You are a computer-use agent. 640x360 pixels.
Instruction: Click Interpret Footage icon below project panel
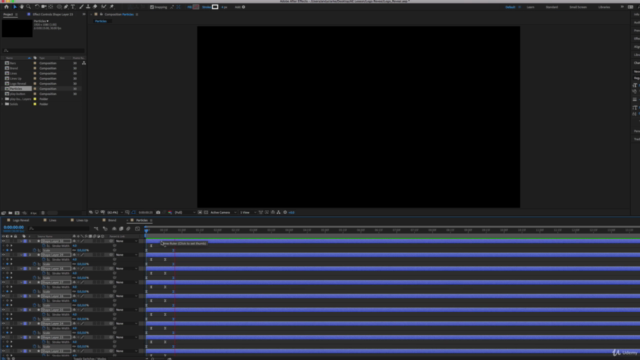[4, 213]
